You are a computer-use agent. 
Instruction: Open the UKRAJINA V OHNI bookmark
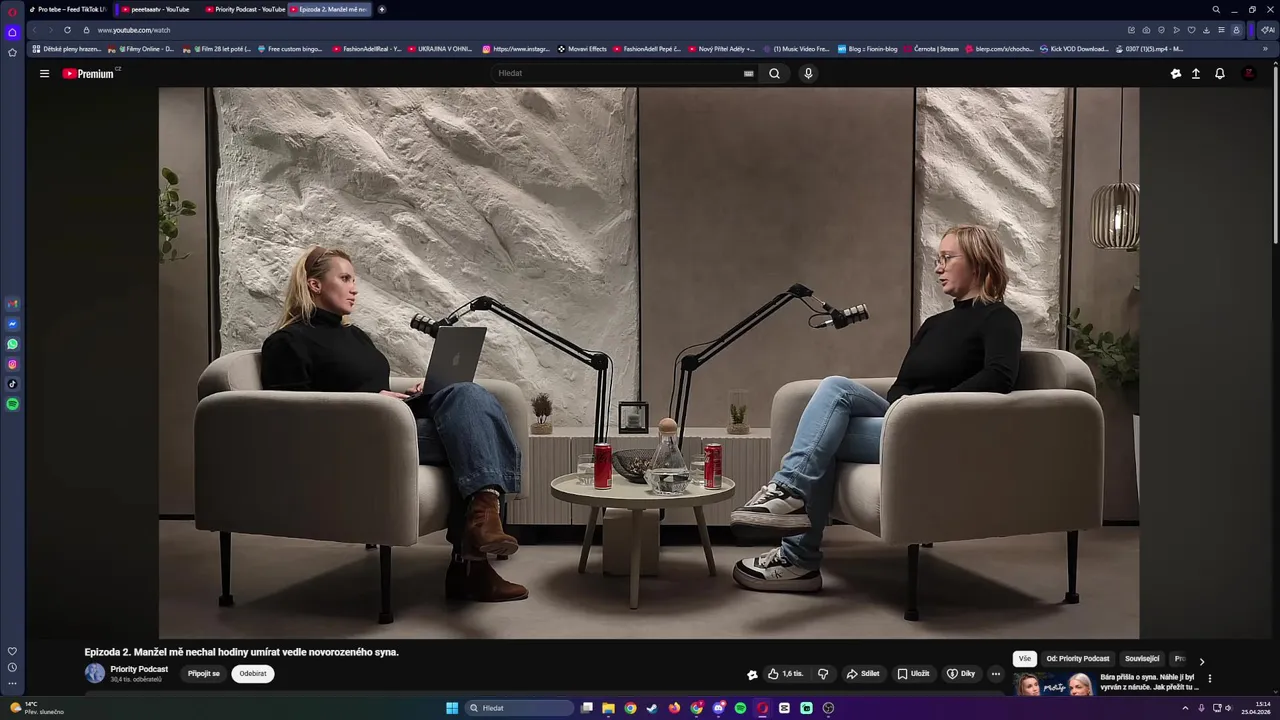pyautogui.click(x=440, y=48)
